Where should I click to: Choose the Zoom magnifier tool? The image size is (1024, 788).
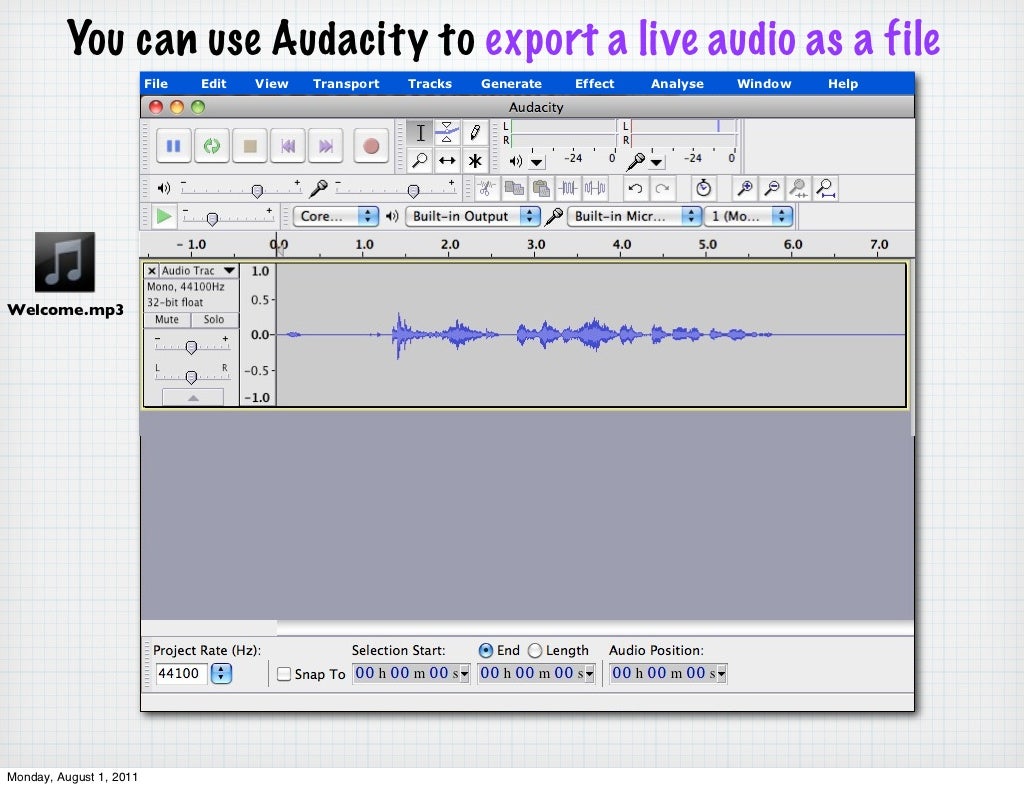point(420,160)
